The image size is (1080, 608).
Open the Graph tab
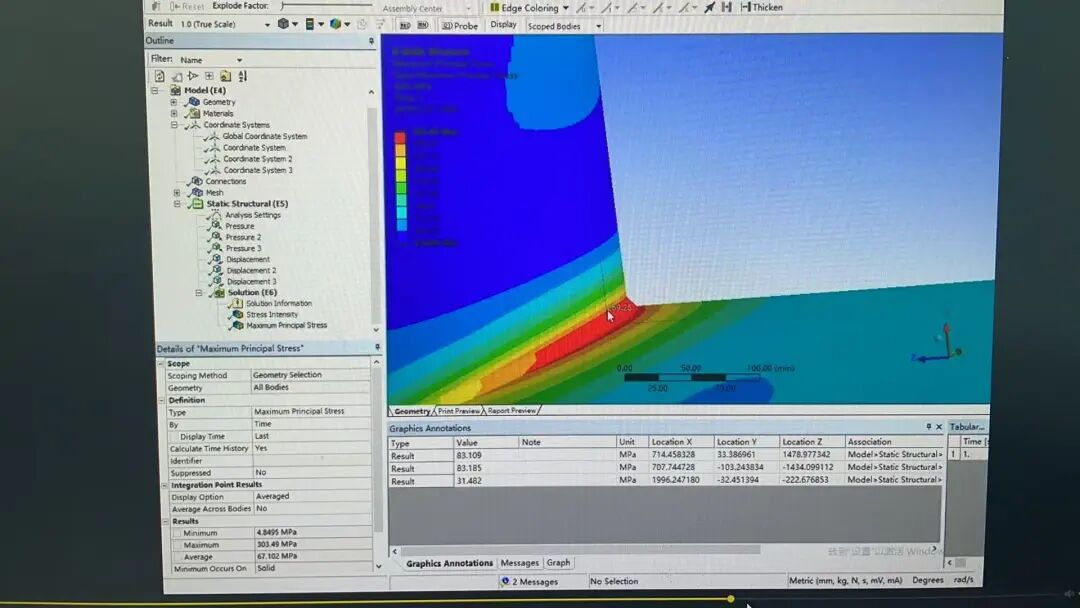(x=558, y=563)
